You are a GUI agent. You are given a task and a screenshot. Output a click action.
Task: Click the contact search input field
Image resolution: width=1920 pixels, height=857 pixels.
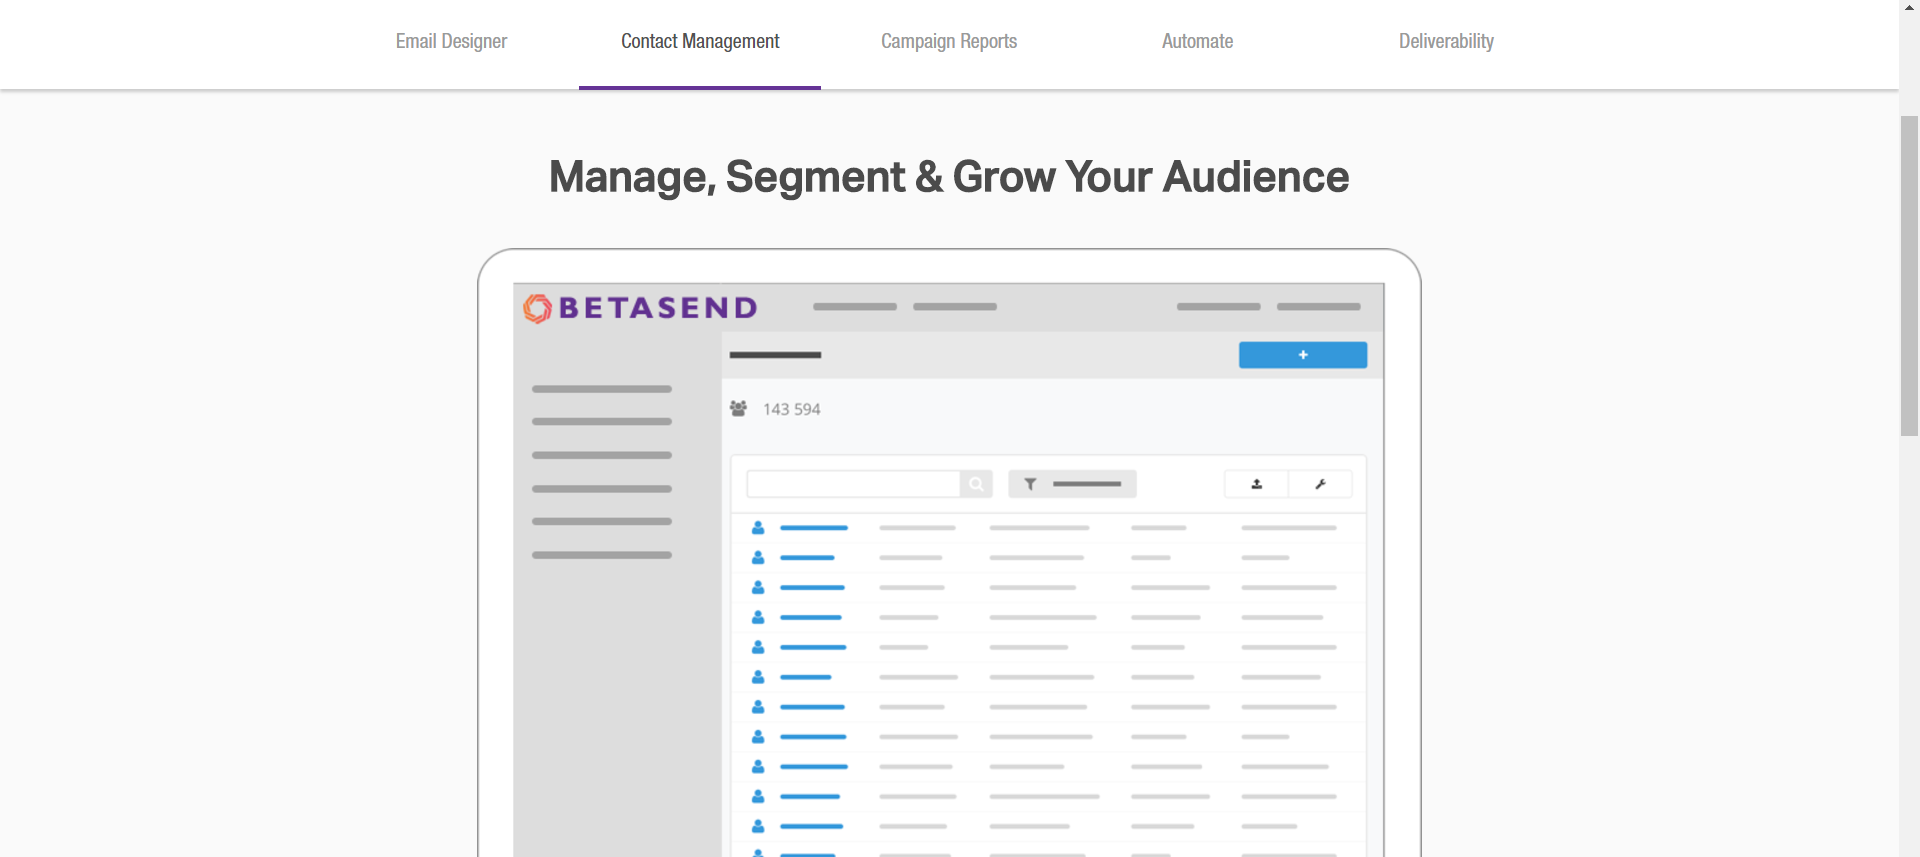[853, 484]
